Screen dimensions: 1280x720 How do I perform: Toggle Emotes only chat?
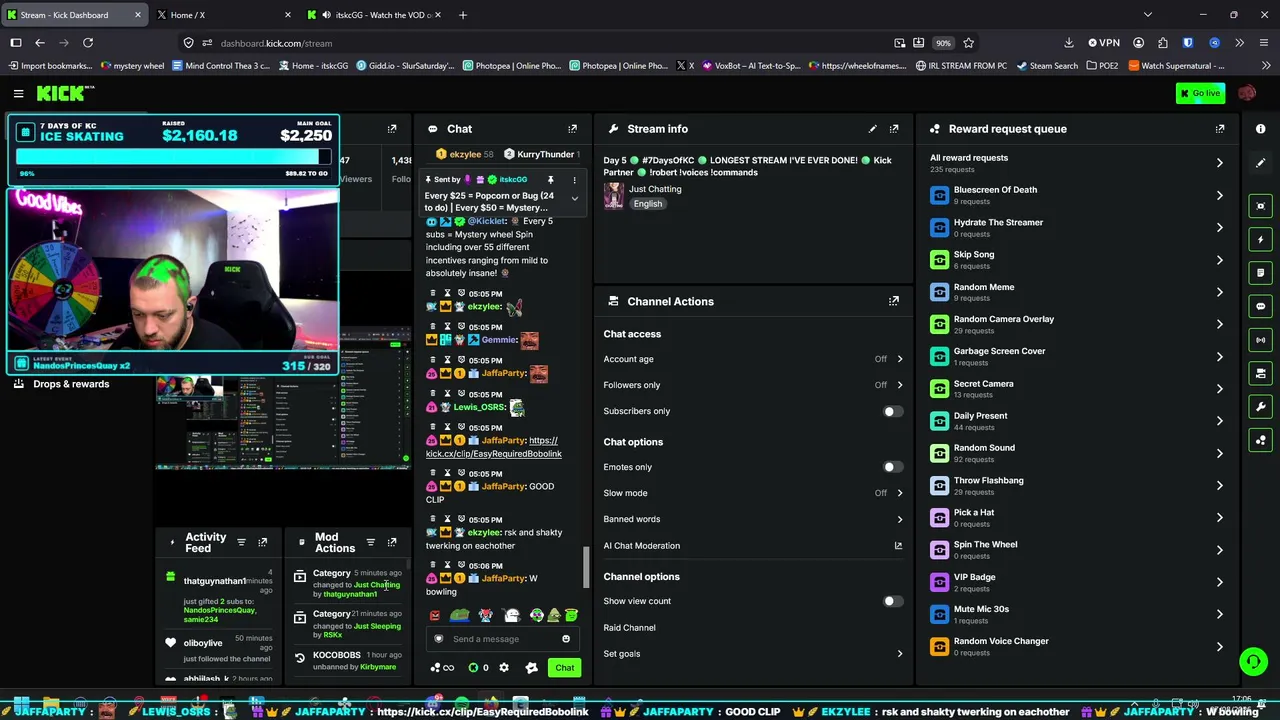[892, 467]
